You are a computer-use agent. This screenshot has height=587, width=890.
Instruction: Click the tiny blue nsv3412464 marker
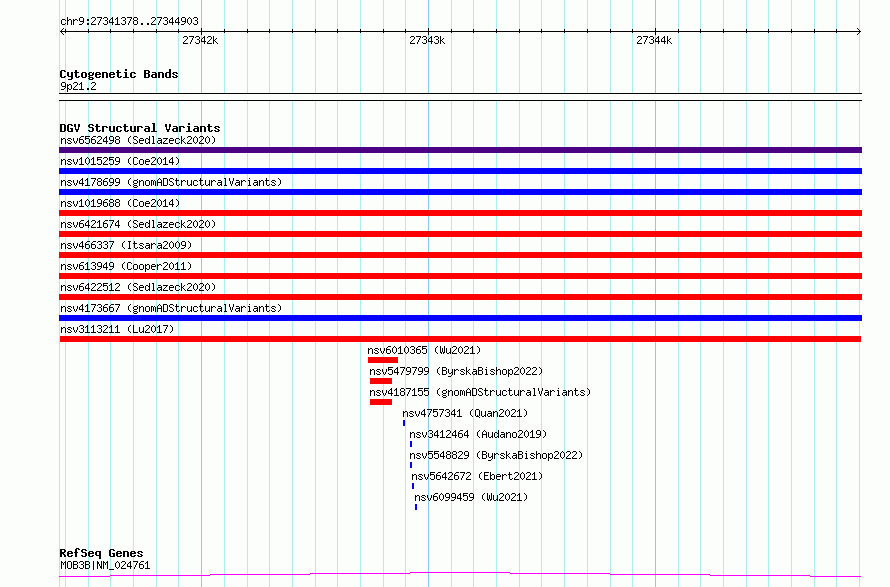point(411,444)
